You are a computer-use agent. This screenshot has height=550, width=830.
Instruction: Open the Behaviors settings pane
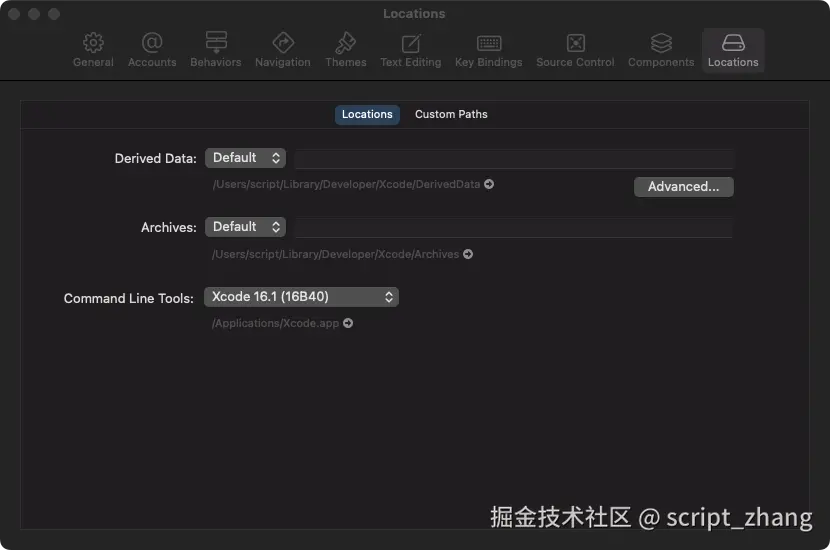pyautogui.click(x=215, y=50)
